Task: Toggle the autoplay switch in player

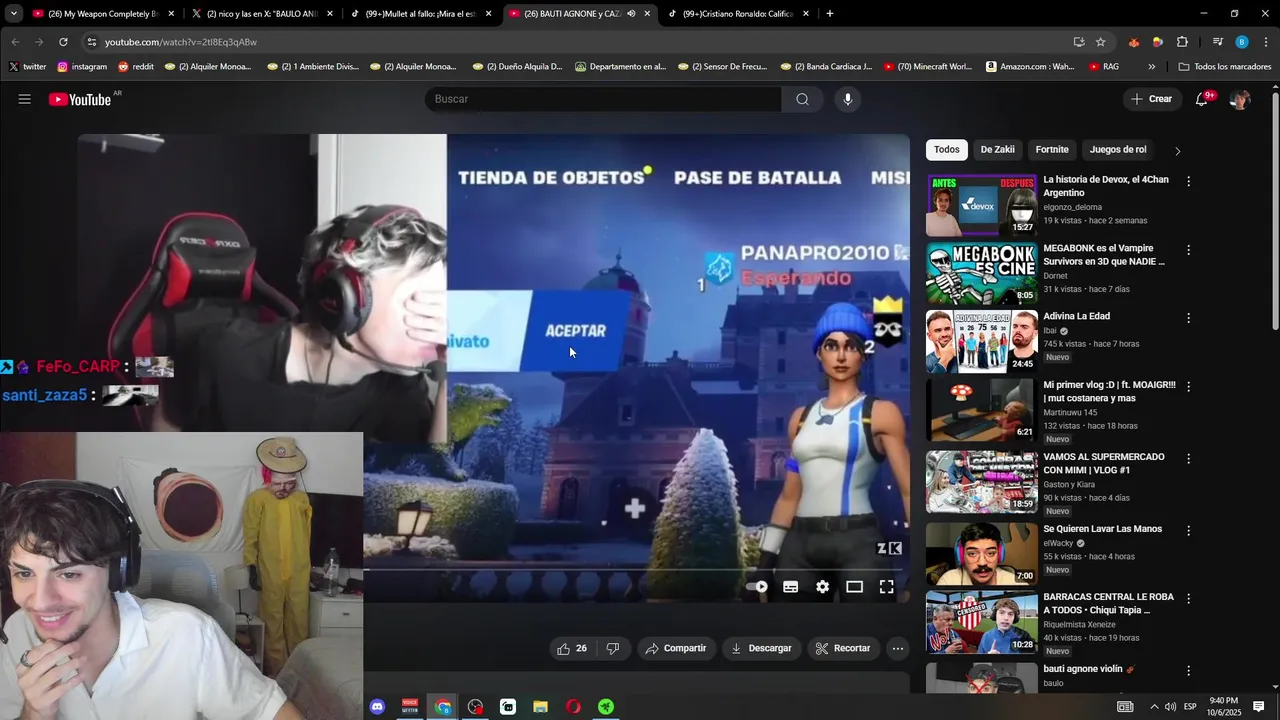Action: [758, 587]
